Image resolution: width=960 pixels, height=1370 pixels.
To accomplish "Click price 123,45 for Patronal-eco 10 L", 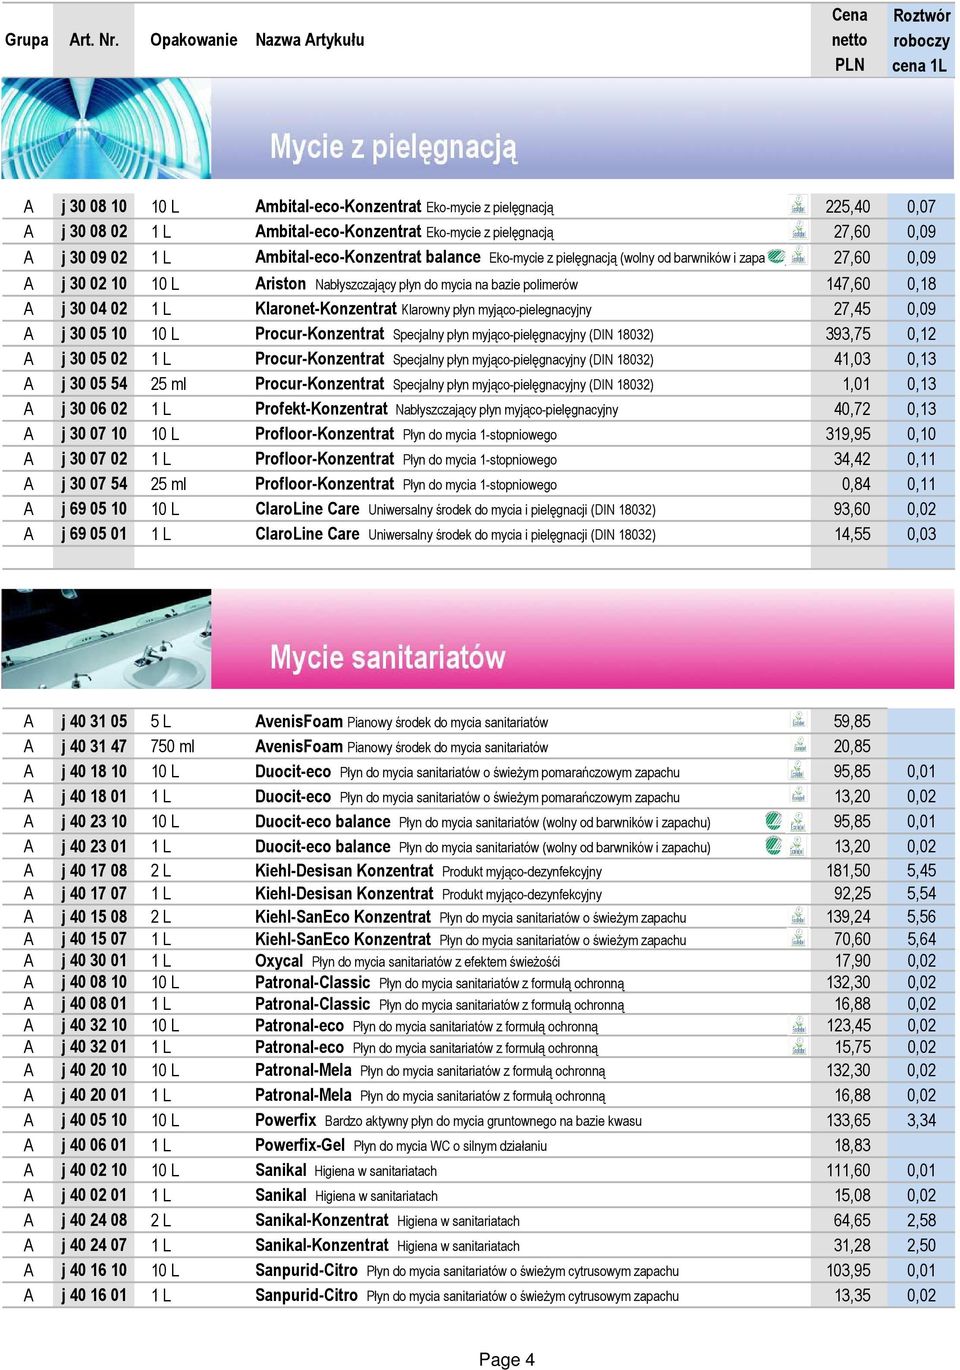I will tap(848, 1026).
